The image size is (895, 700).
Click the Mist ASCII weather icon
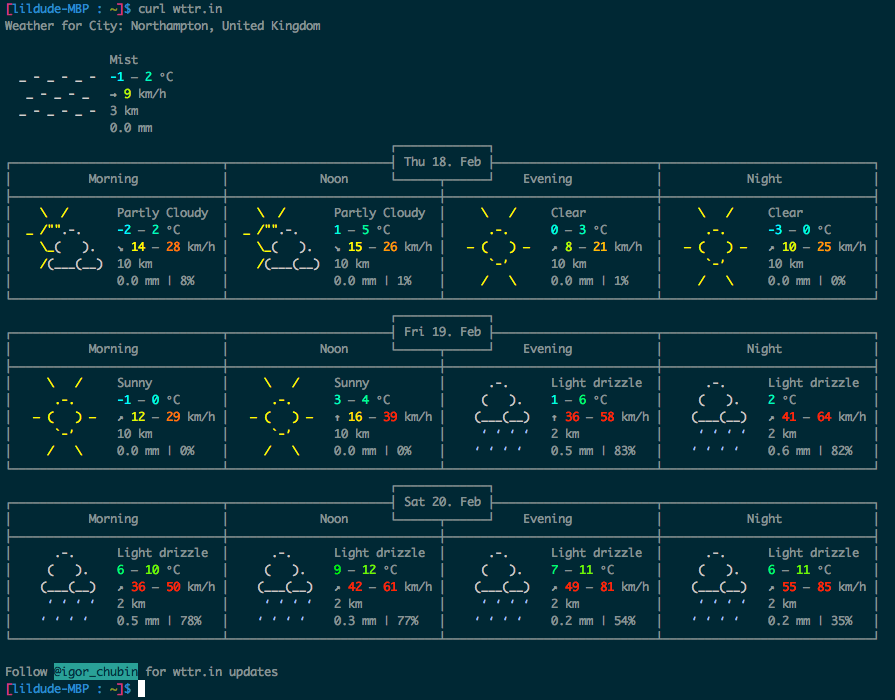click(x=57, y=94)
